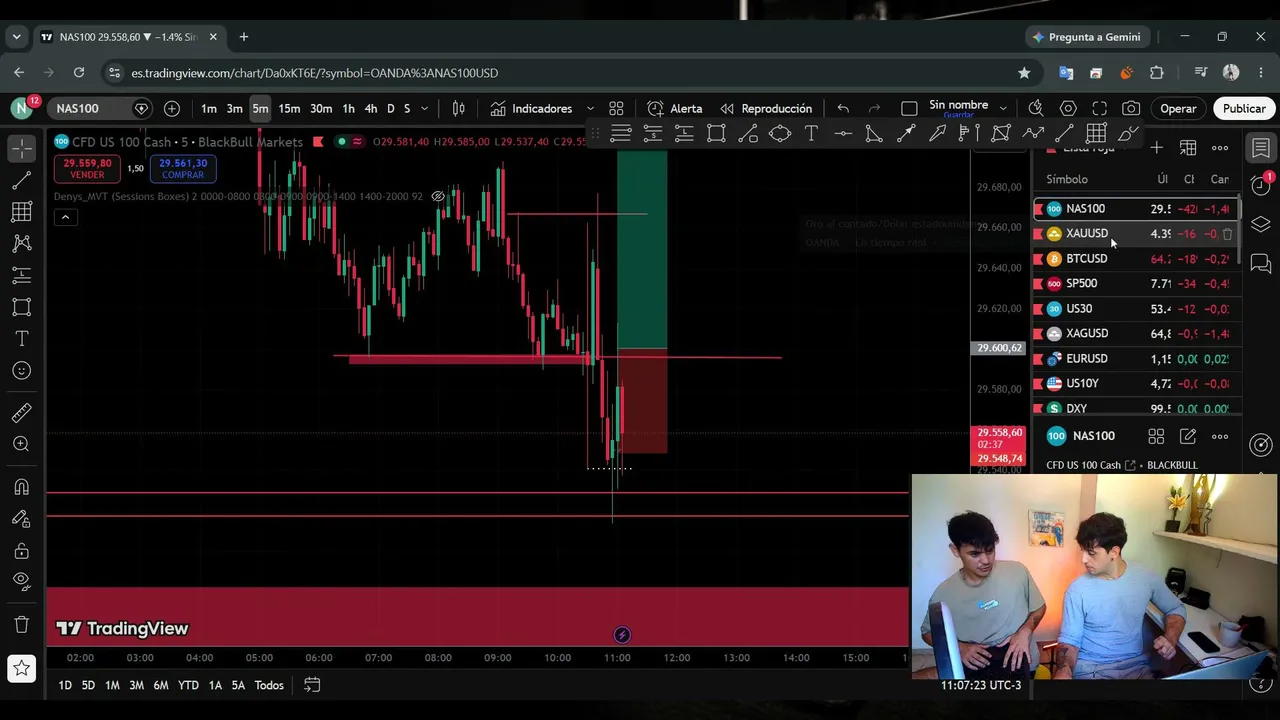Open the pattern tools in left sidebar
The image size is (1280, 720).
(21, 243)
